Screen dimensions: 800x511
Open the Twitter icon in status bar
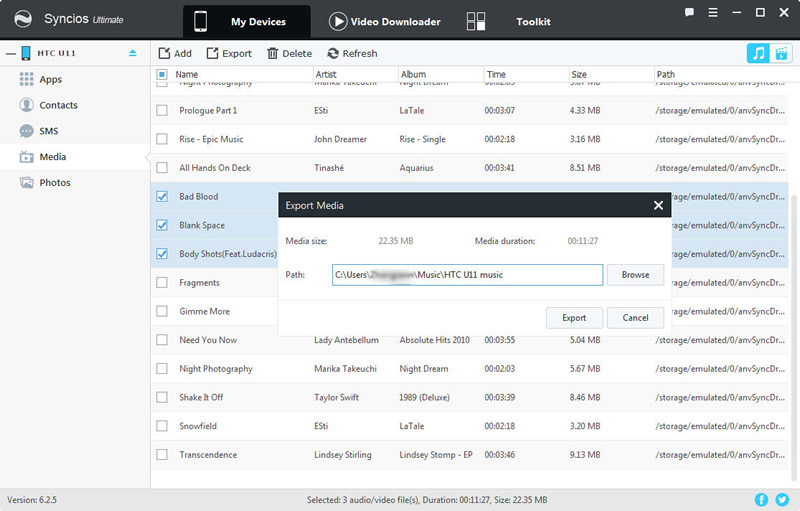click(782, 499)
